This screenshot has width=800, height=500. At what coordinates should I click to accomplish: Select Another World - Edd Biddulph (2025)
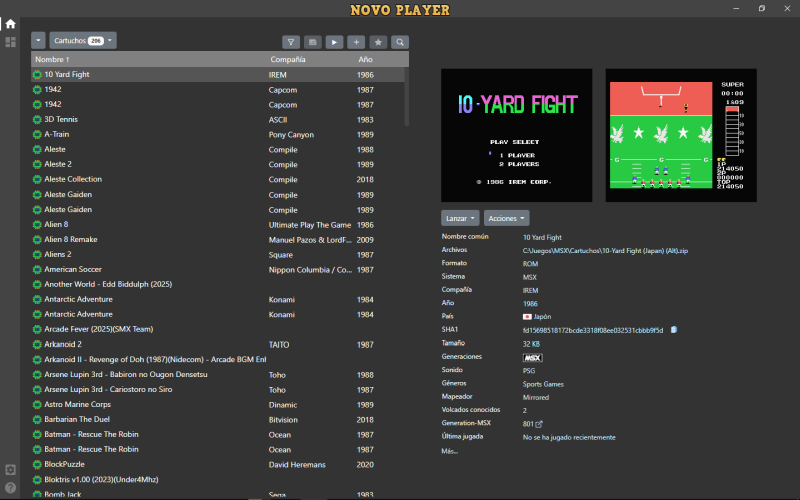click(218, 284)
